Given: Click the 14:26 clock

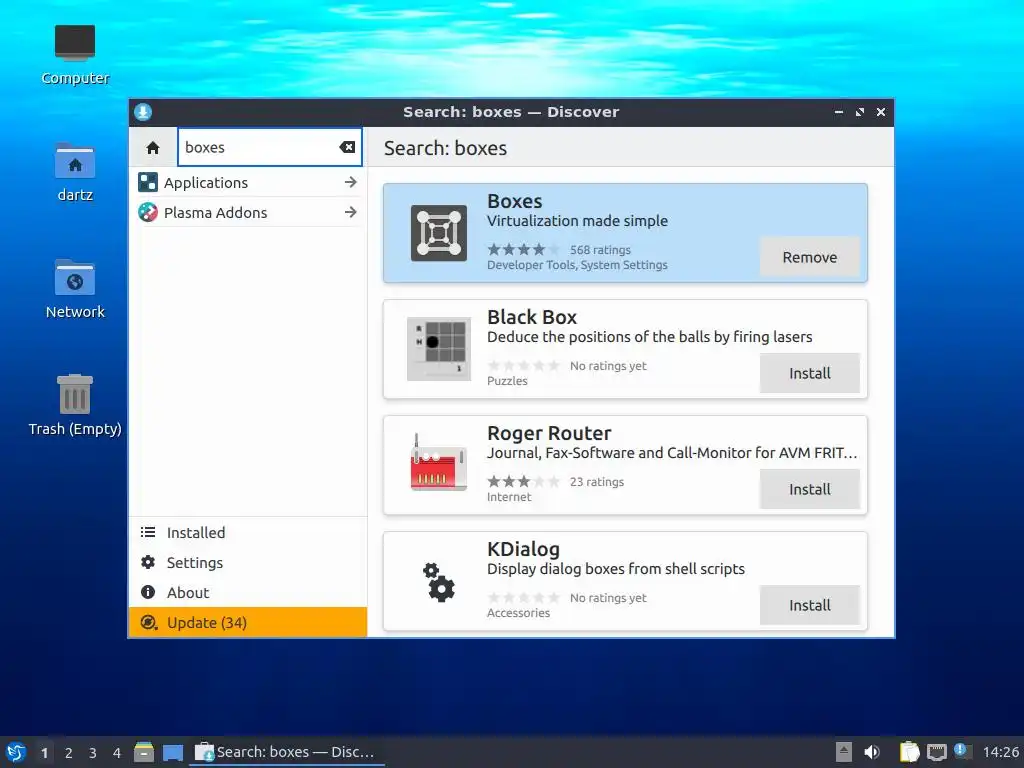Looking at the screenshot, I should point(1000,752).
